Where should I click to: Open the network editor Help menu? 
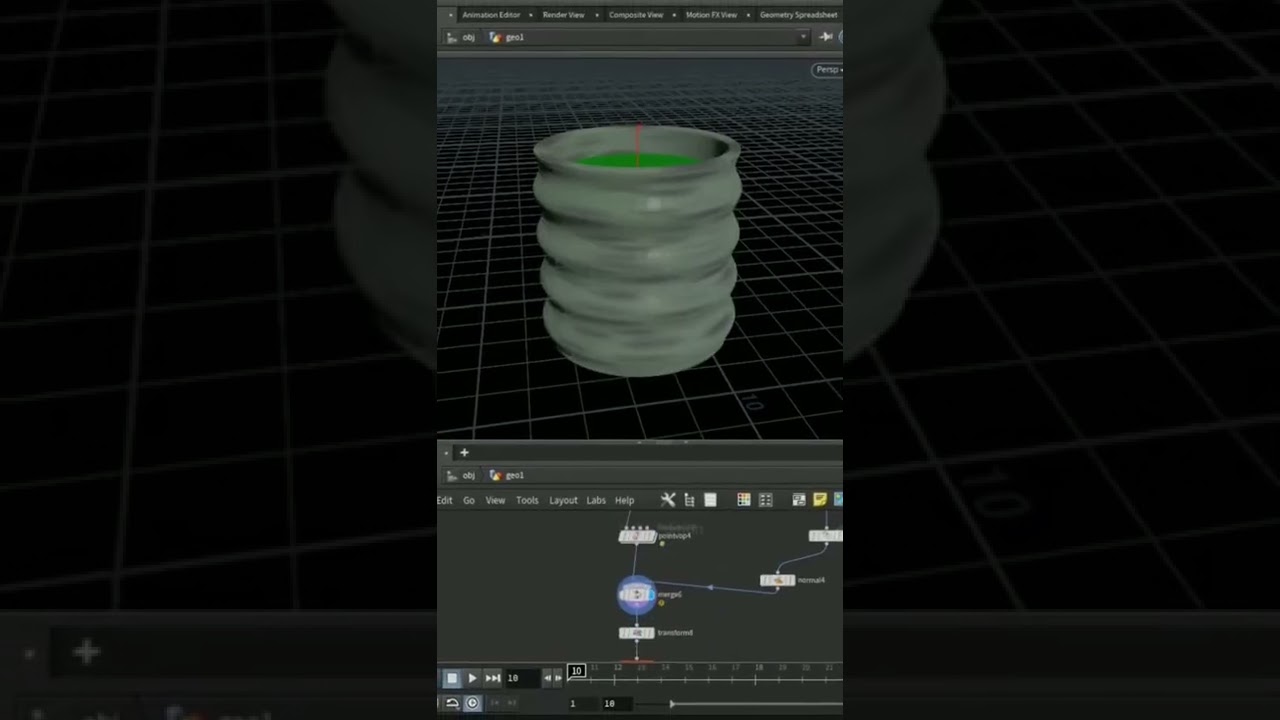624,500
